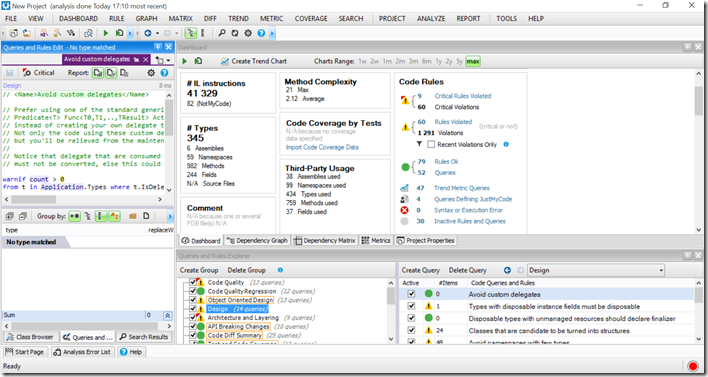This screenshot has height=377, width=708.
Task: Click Import Code Coverage Data link
Action: [x=322, y=147]
